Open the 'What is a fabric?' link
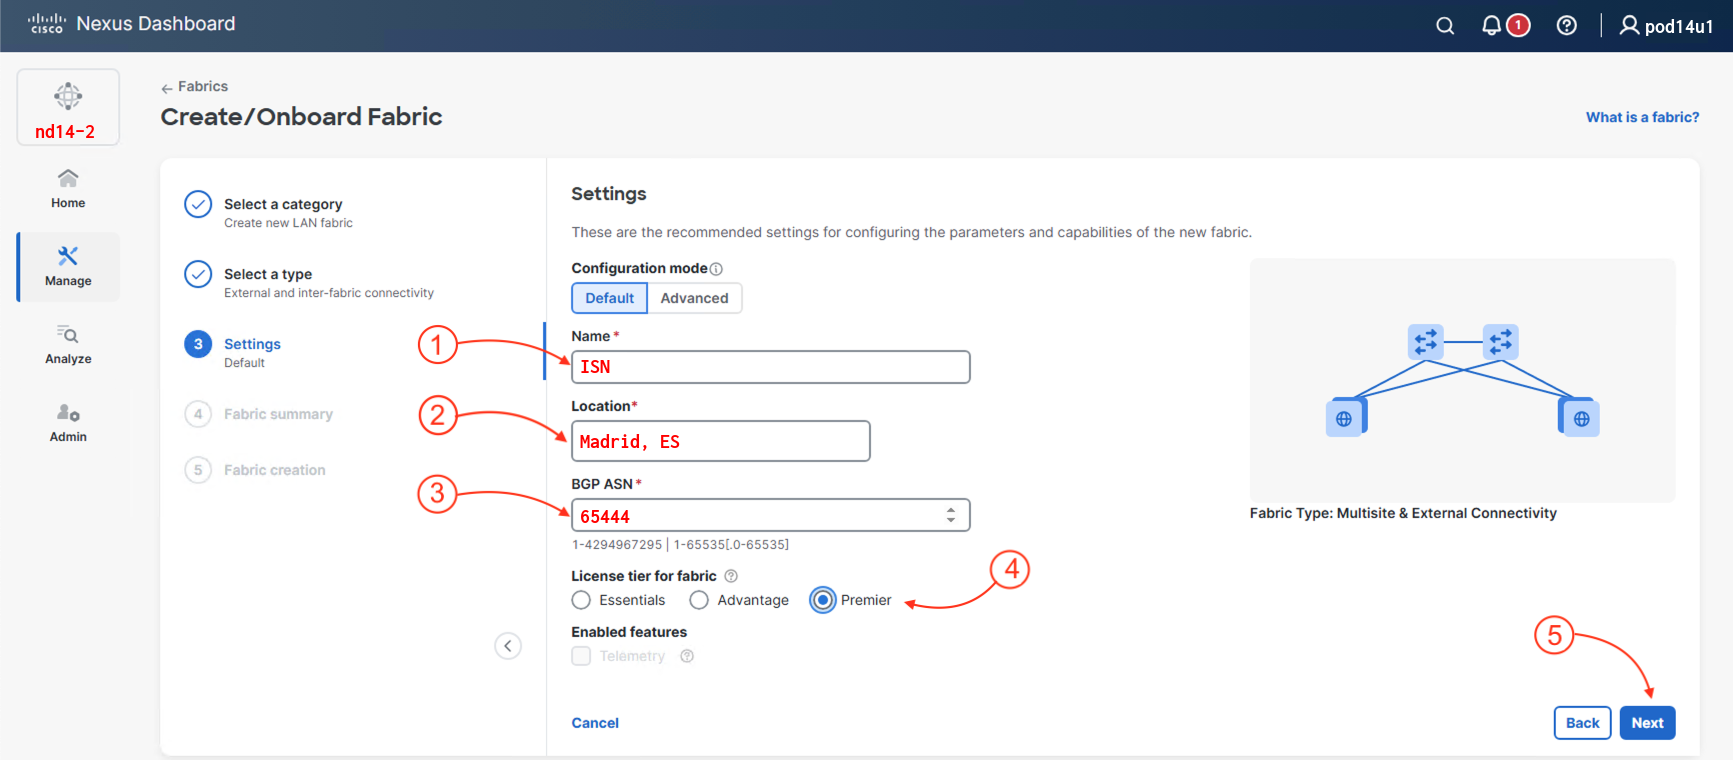Image resolution: width=1733 pixels, height=760 pixels. 1642,117
